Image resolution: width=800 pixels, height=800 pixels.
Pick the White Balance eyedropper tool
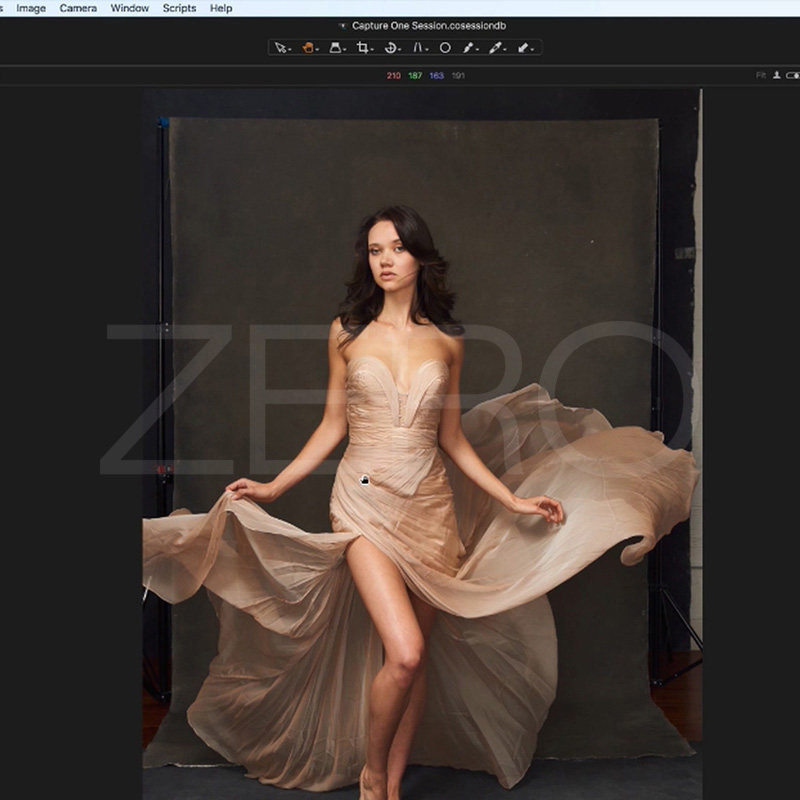[468, 47]
